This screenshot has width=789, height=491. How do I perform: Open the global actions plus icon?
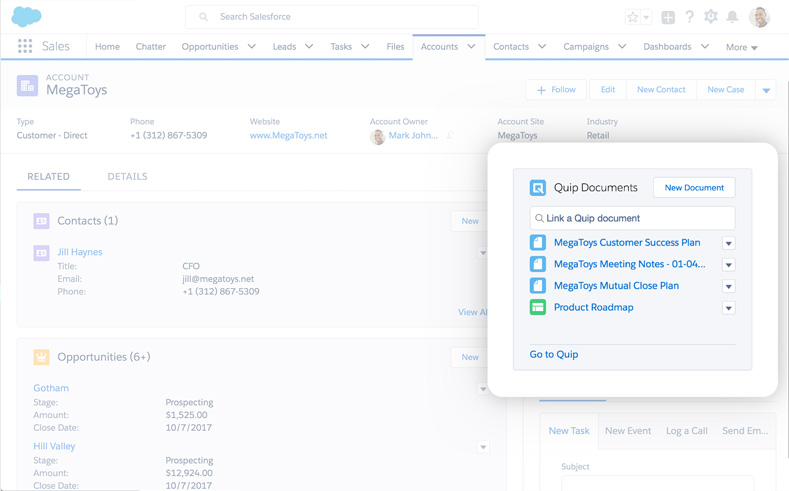(668, 17)
